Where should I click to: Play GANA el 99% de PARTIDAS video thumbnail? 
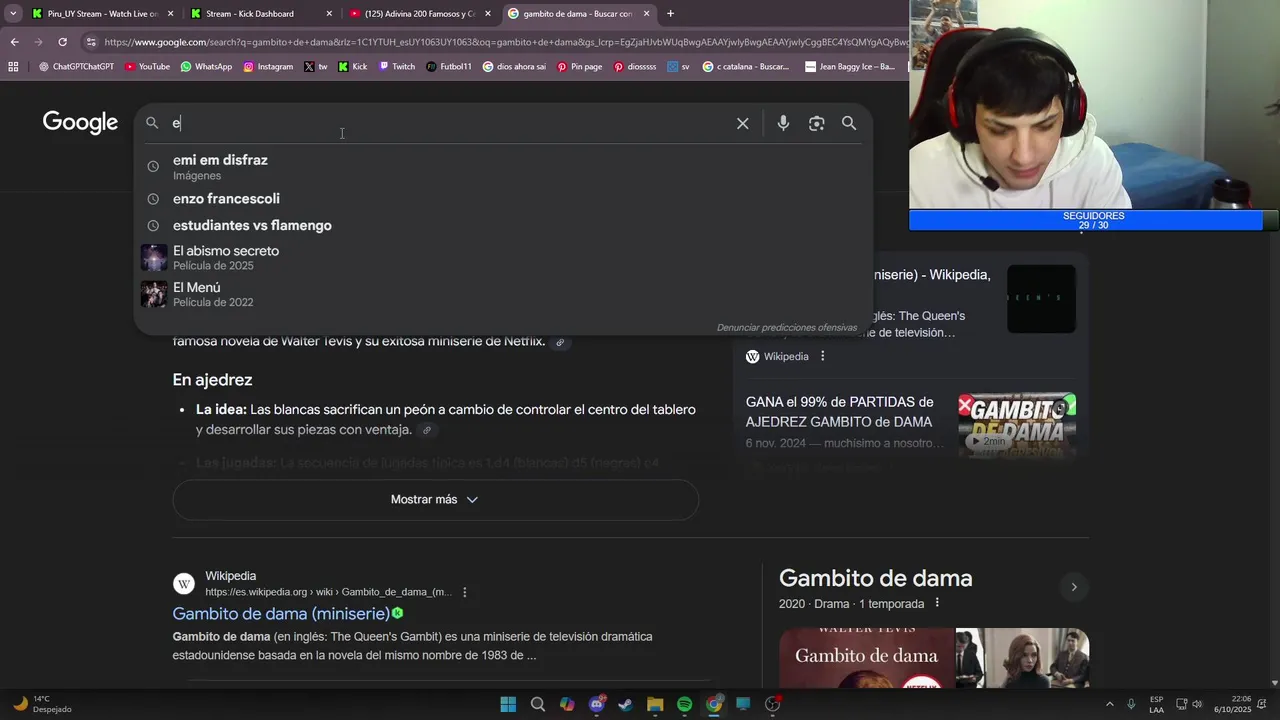coord(1017,424)
